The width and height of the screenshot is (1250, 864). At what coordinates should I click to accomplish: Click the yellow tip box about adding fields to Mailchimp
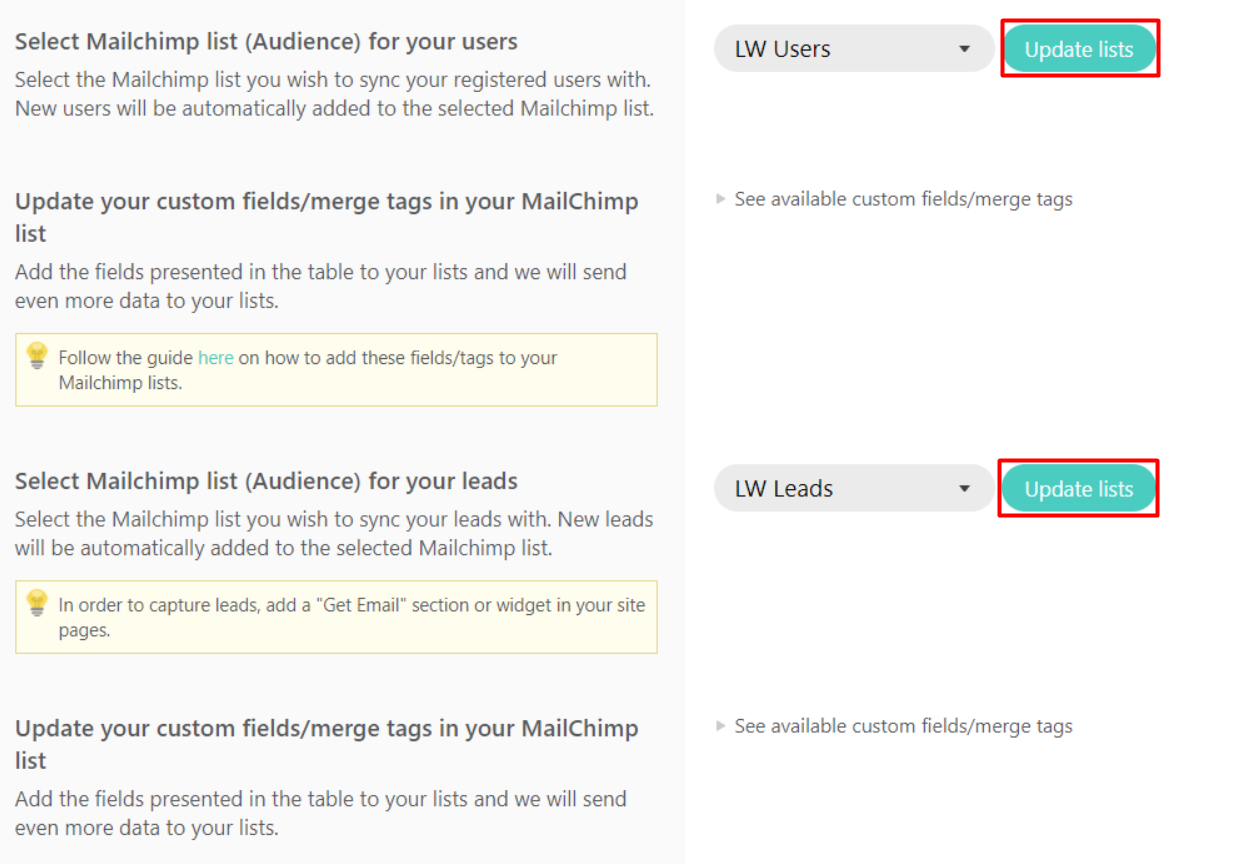coord(336,369)
